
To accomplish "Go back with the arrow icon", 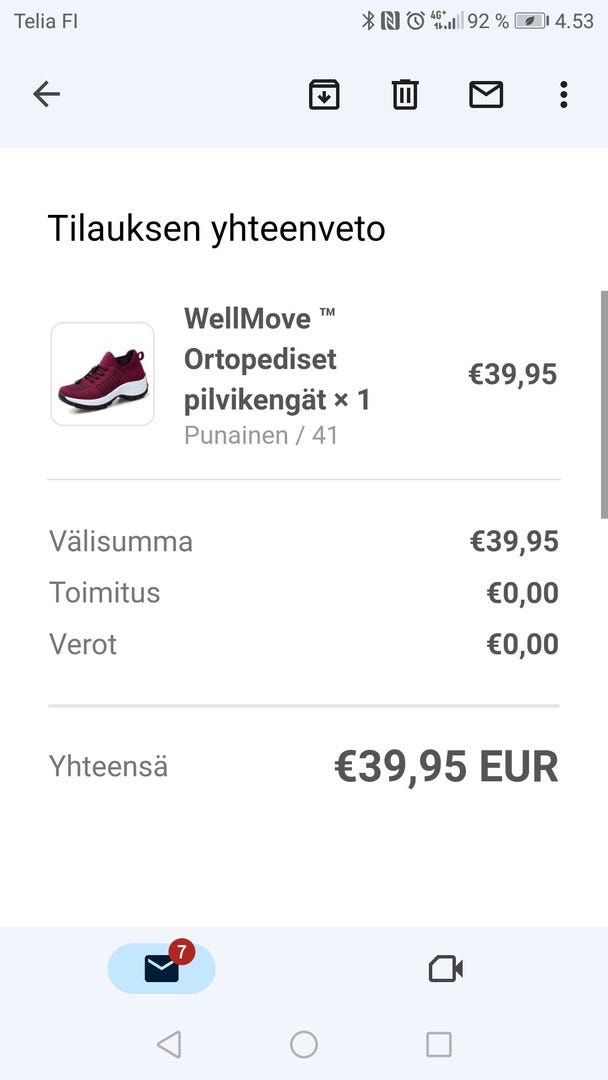I will pos(47,95).
